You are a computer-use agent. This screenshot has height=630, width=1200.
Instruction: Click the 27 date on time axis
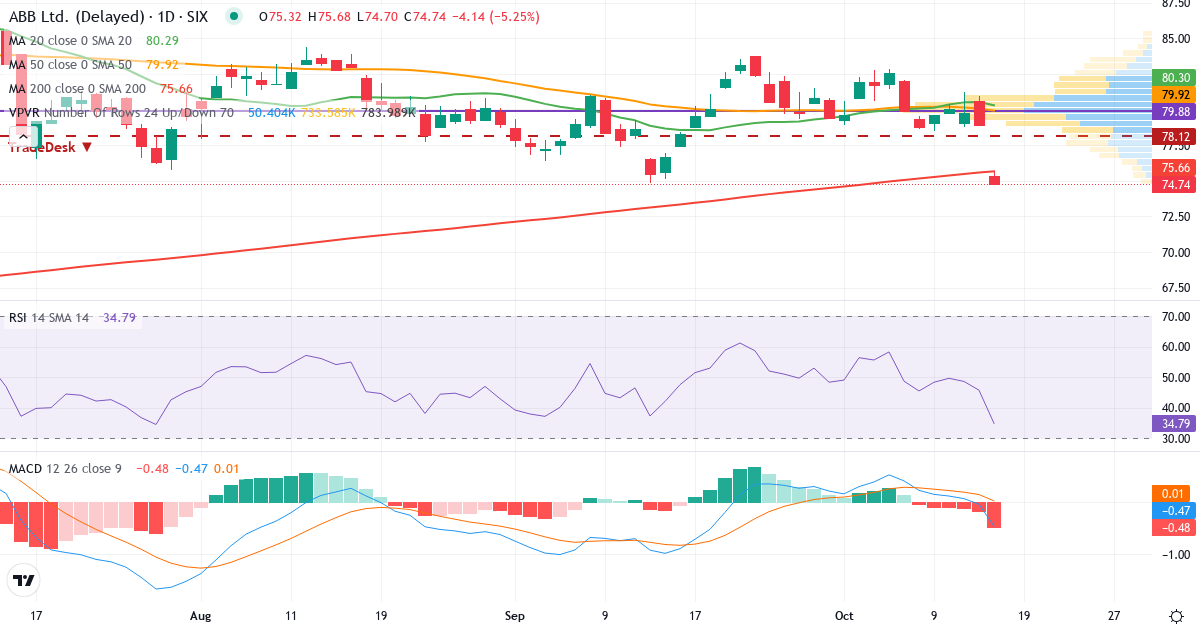pyautogui.click(x=1115, y=616)
